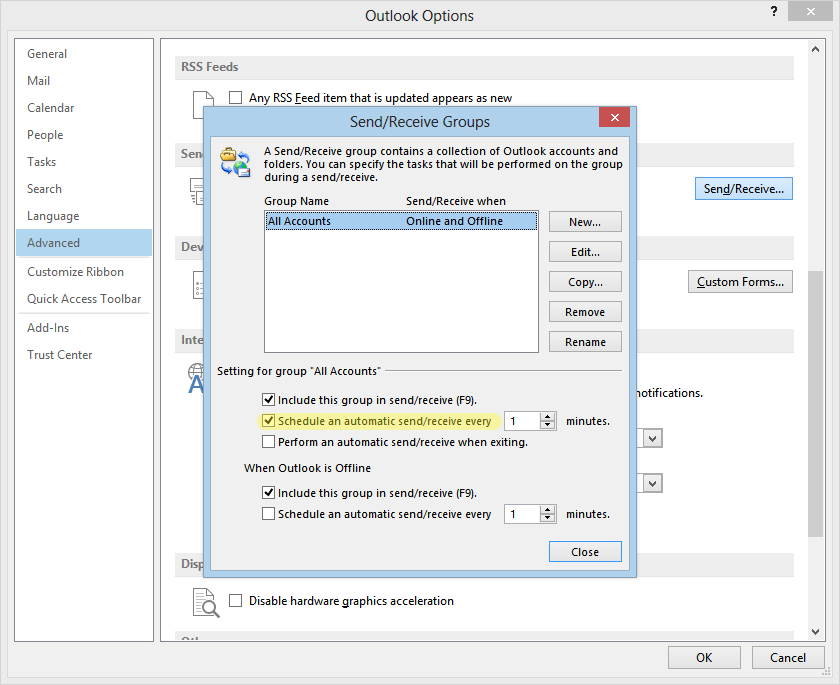Click OK in Outlook Options
The height and width of the screenshot is (685, 840).
pyautogui.click(x=704, y=658)
